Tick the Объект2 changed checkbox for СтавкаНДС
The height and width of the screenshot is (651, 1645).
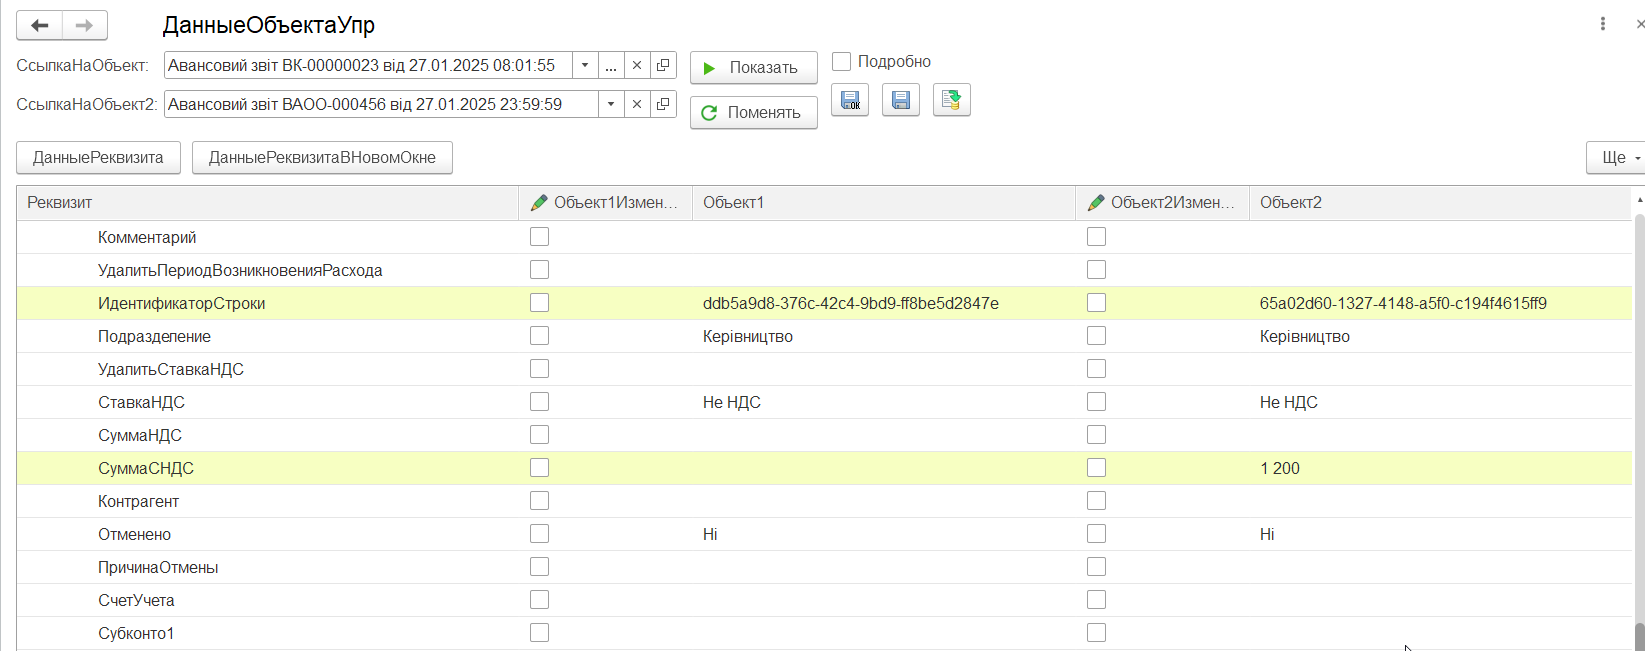click(1097, 402)
